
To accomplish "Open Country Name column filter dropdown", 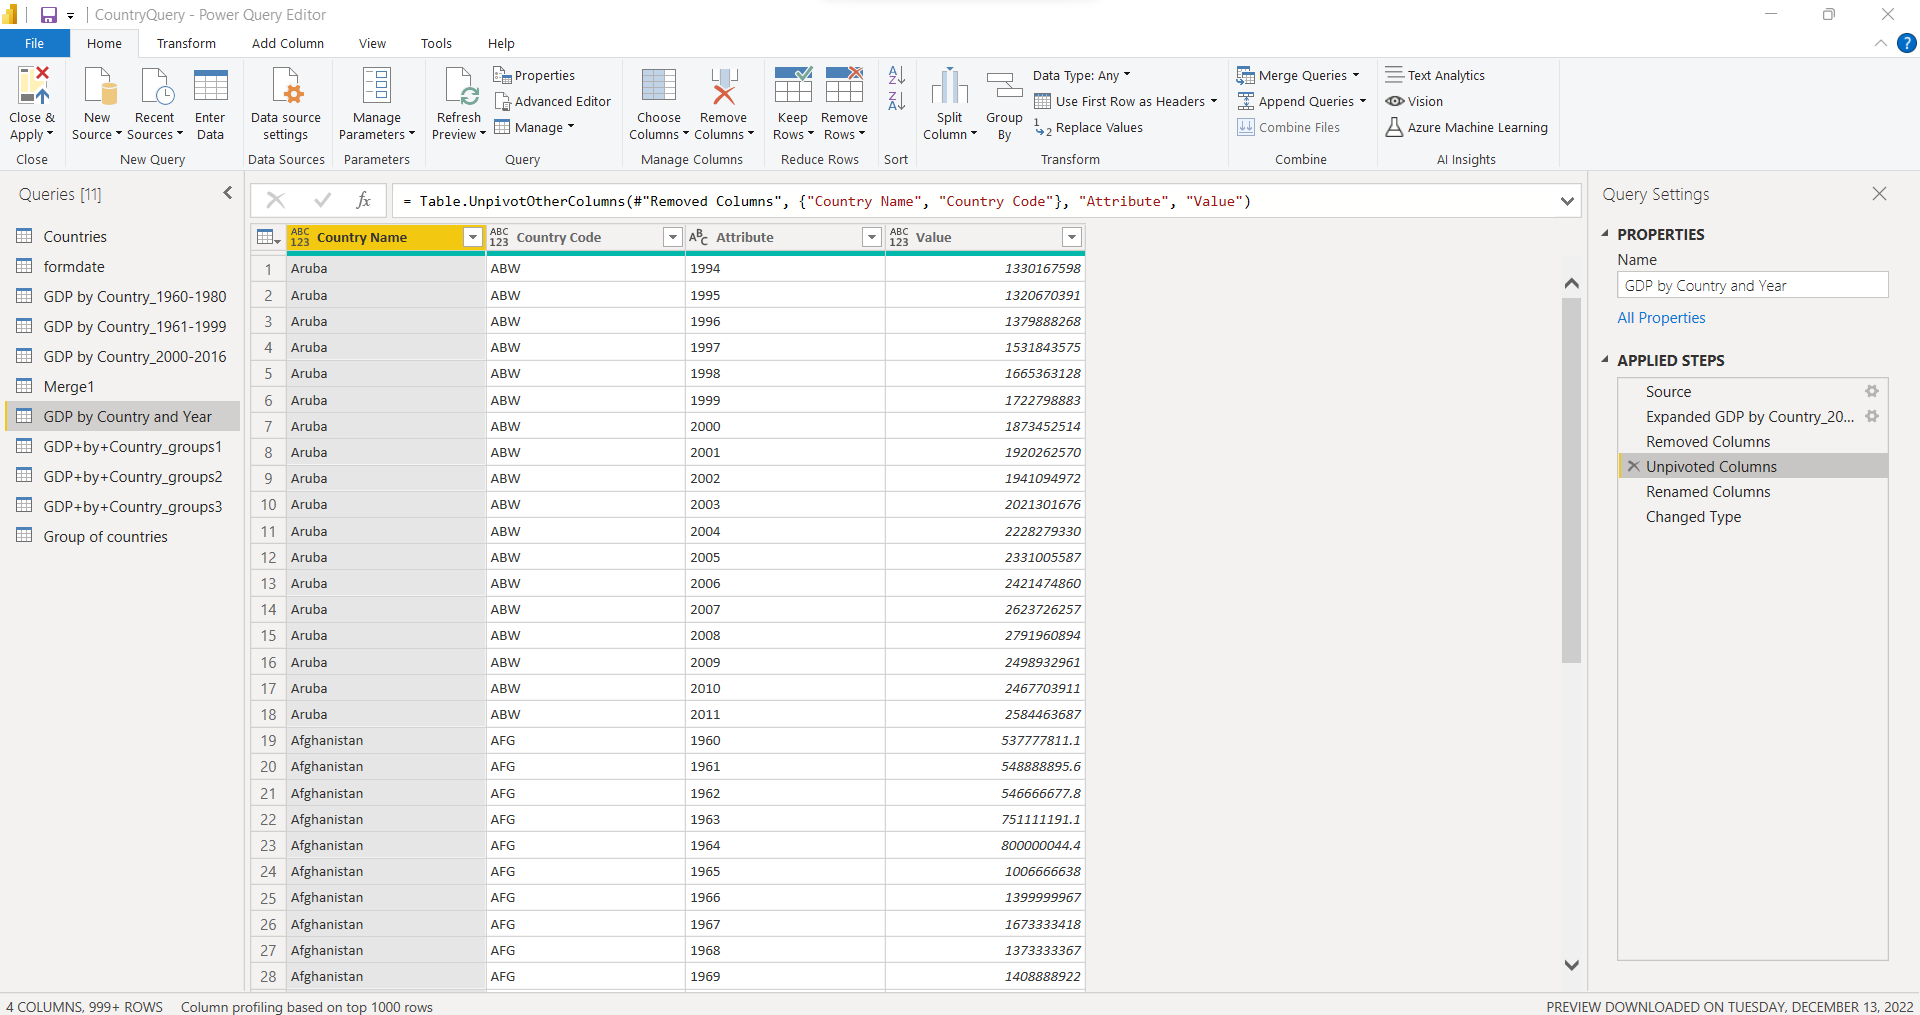I will click(x=473, y=237).
